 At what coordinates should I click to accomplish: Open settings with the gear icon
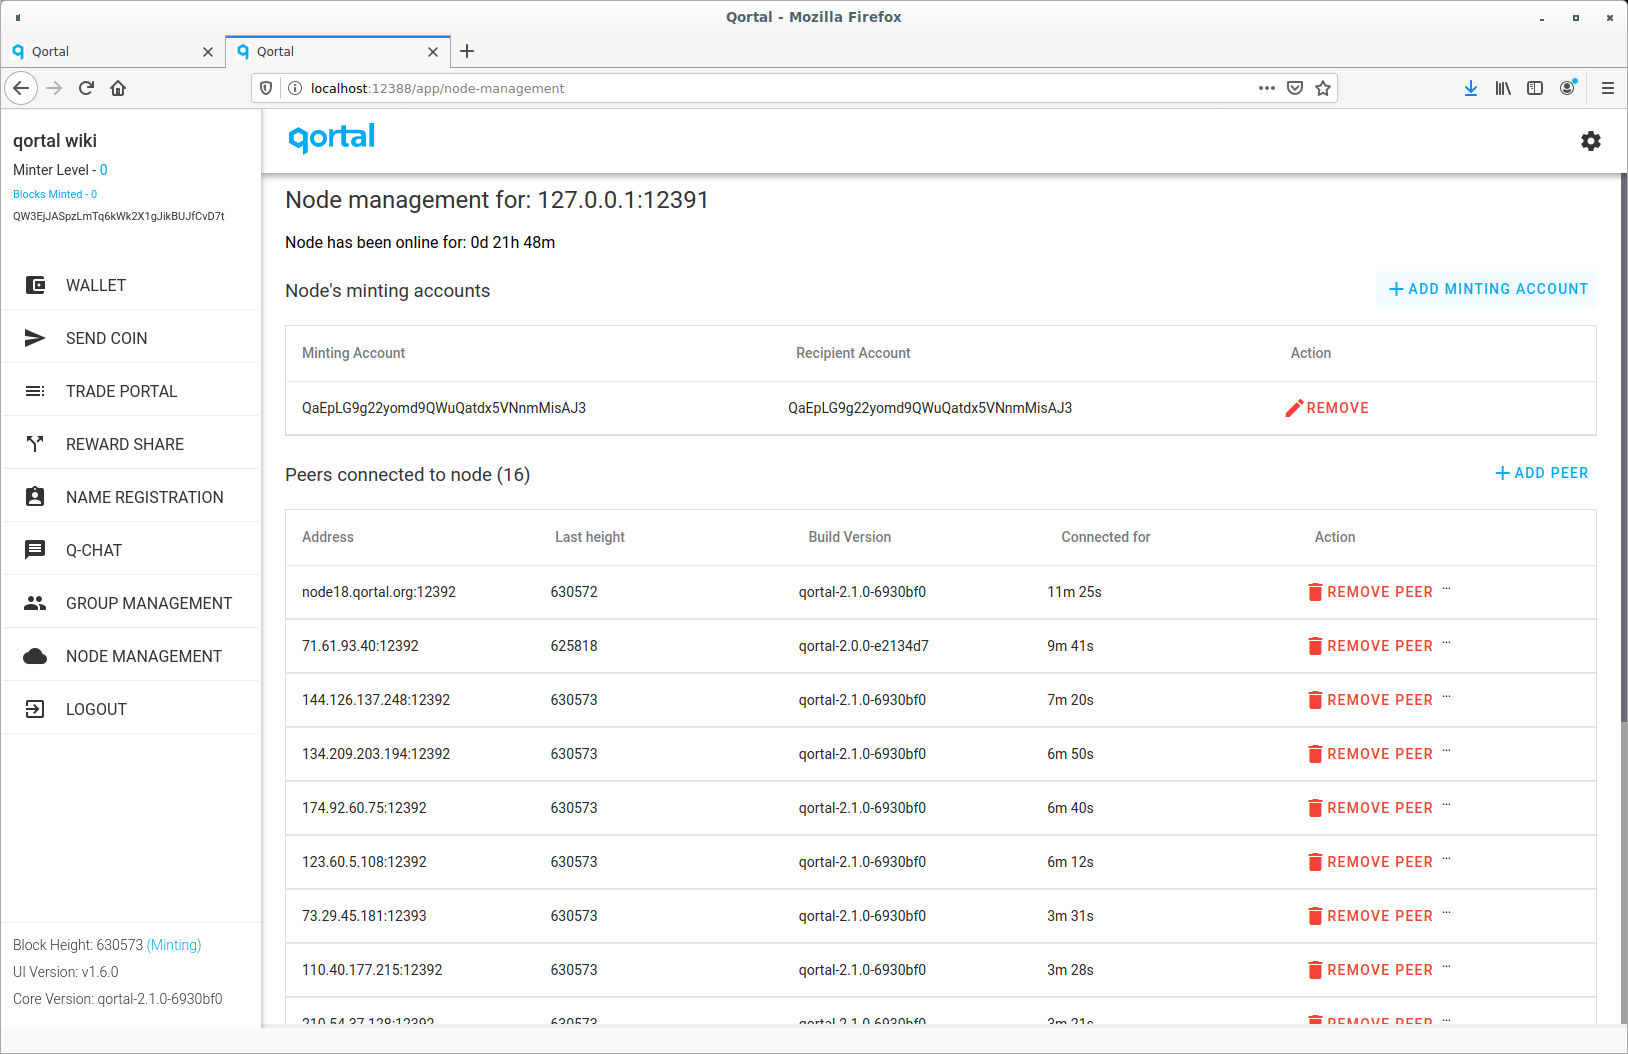(1591, 141)
